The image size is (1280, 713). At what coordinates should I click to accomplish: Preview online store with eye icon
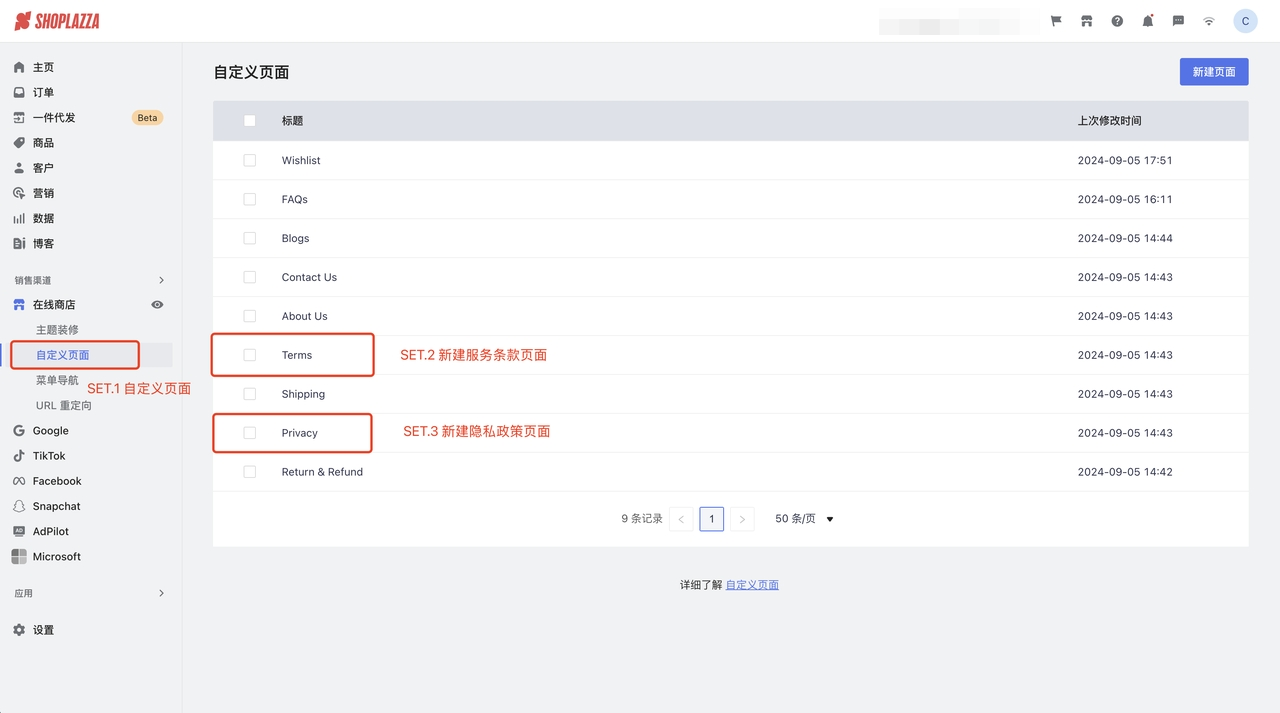pyautogui.click(x=157, y=305)
